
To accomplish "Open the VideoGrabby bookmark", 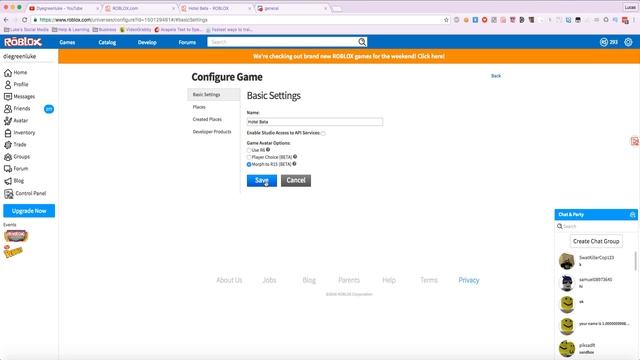I will tap(136, 29).
